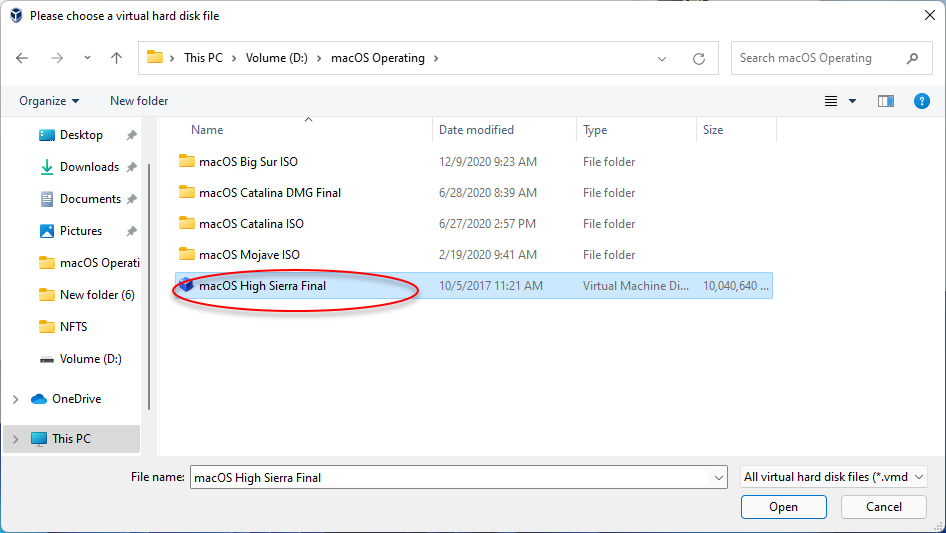Select This PC in address breadcrumb
This screenshot has width=946, height=533.
203,58
